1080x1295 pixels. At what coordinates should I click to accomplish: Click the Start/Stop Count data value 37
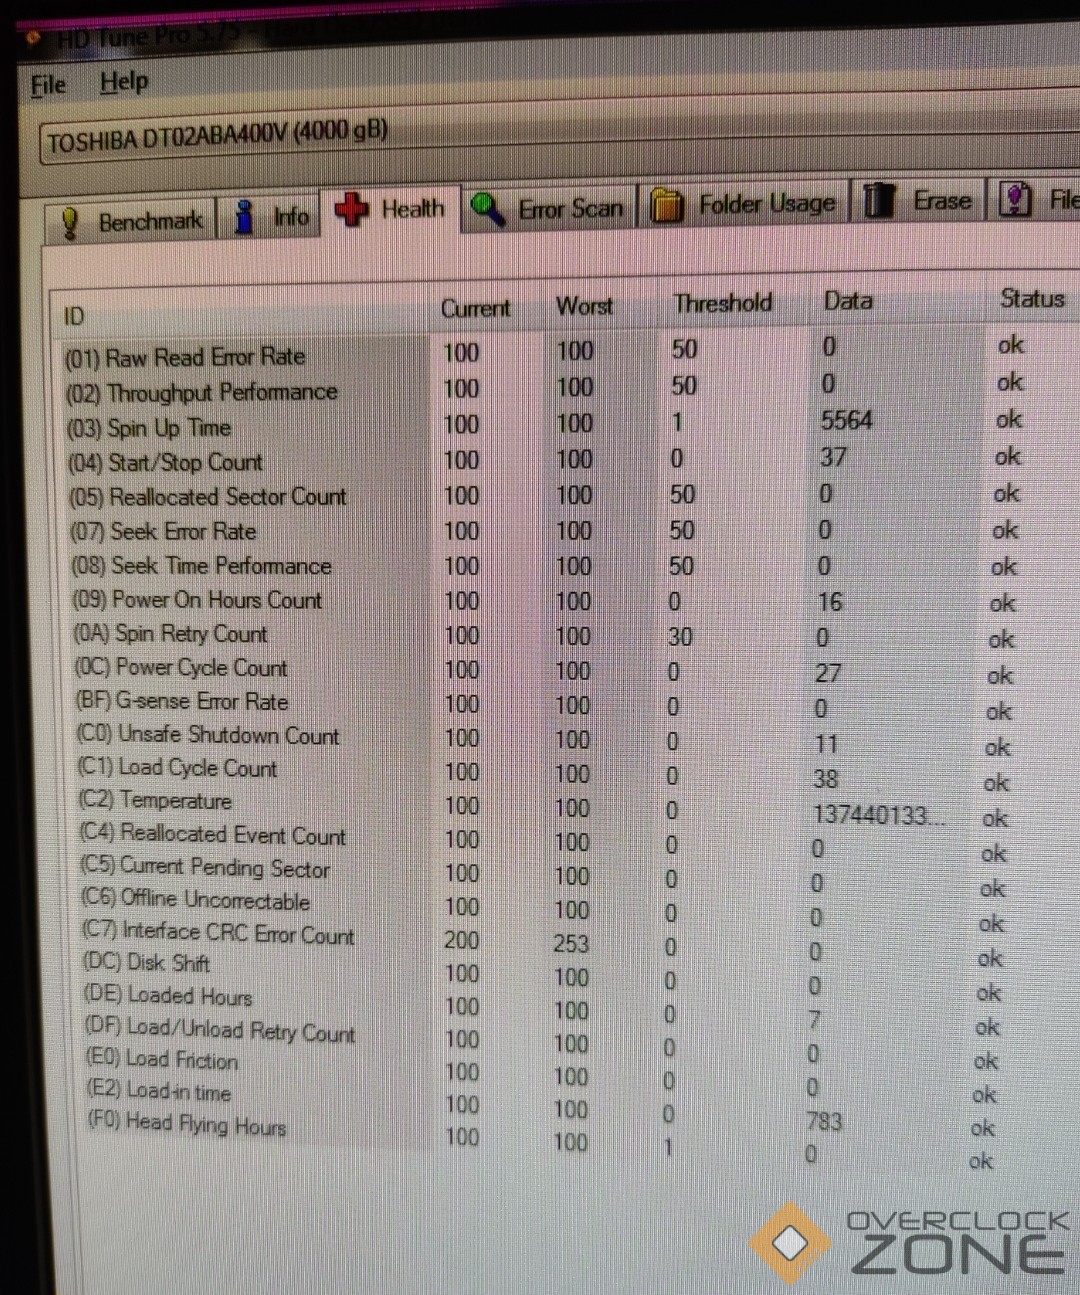(832, 457)
